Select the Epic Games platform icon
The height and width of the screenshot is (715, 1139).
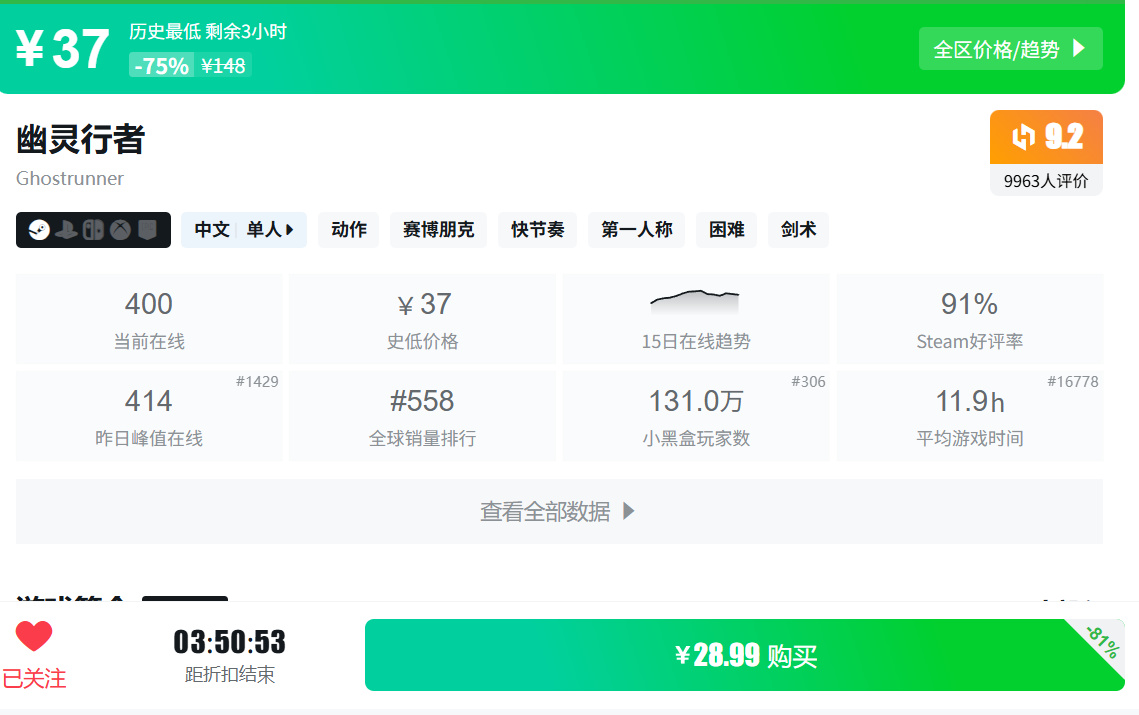click(x=147, y=230)
